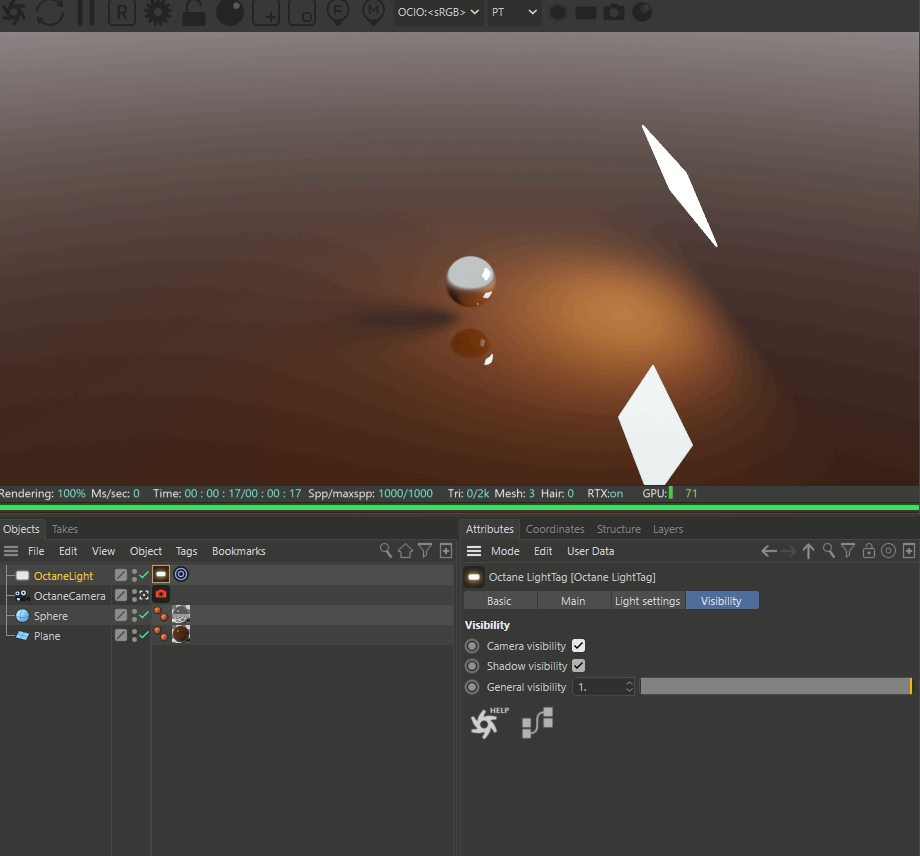Click Attributes lock element icon

click(869, 550)
